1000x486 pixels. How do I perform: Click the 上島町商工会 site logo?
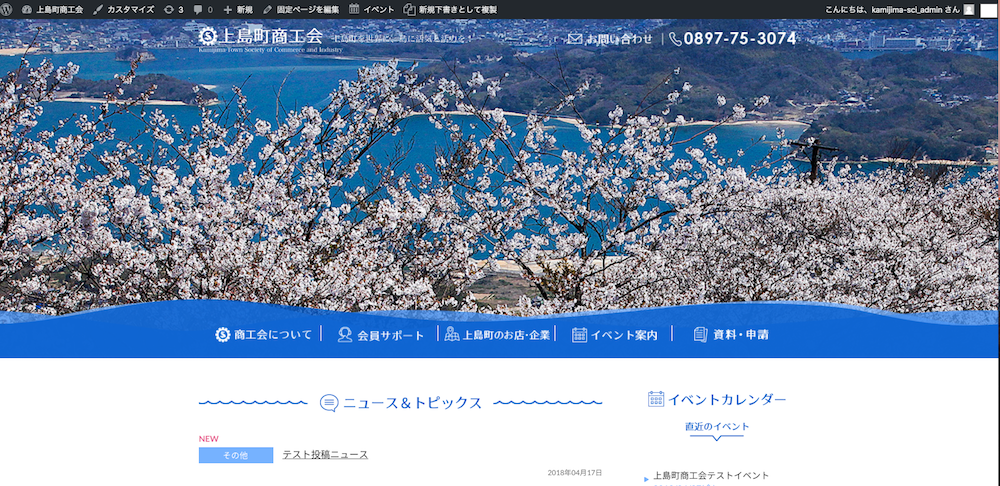tap(261, 37)
